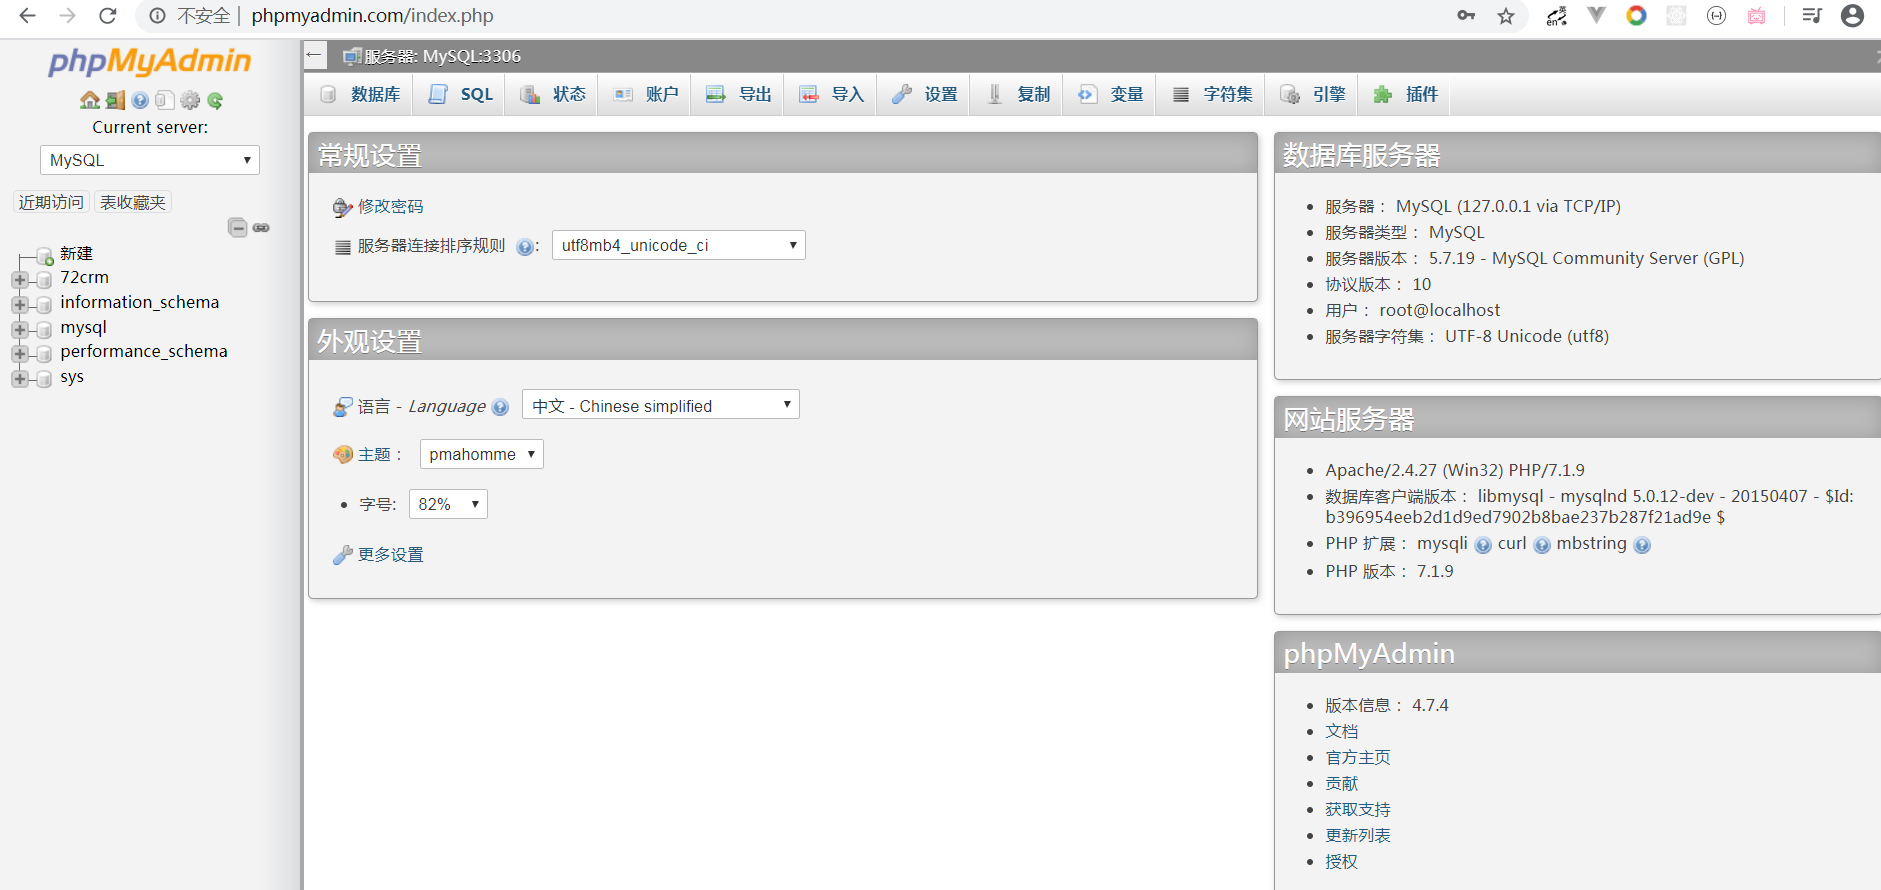Click the help icon beside Language label

500,407
